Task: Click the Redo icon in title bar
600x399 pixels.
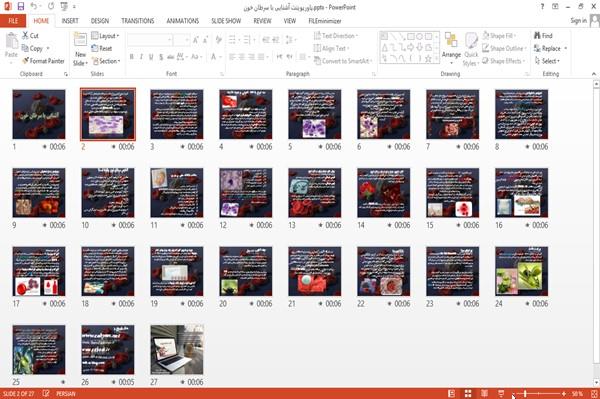Action: (x=51, y=7)
